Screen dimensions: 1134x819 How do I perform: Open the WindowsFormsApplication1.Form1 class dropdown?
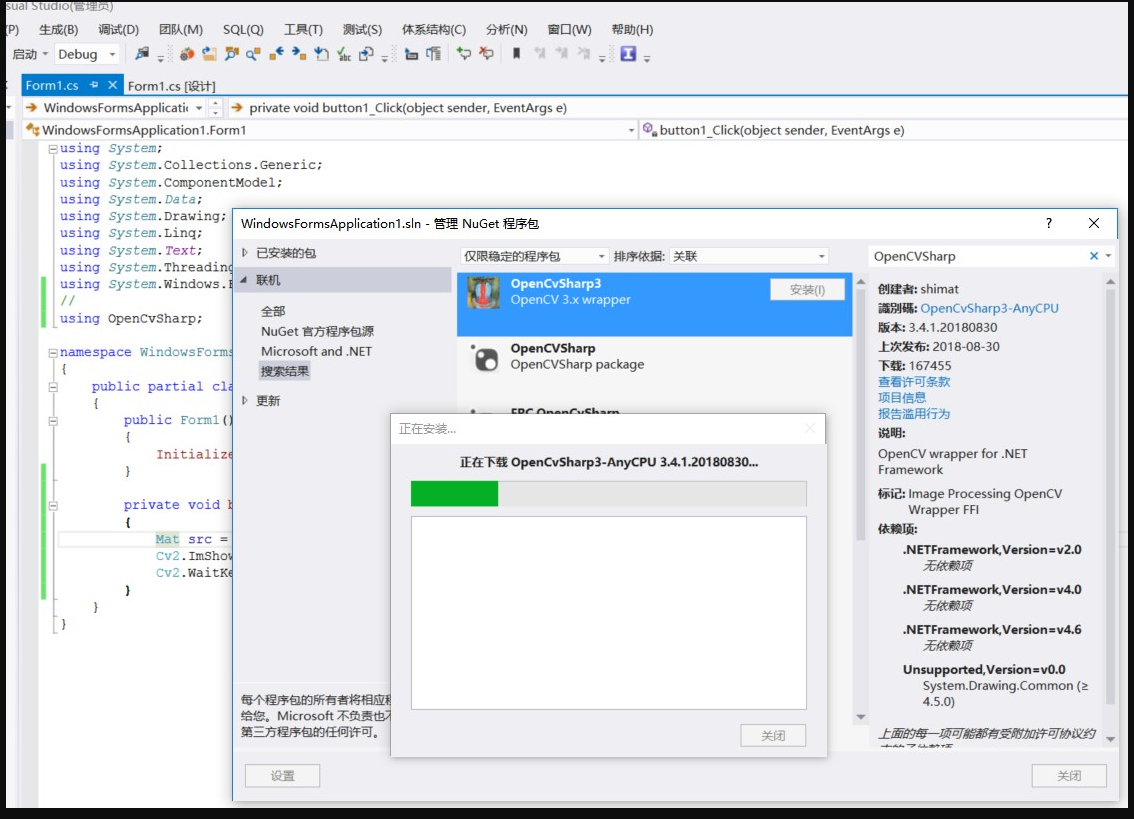tap(631, 130)
